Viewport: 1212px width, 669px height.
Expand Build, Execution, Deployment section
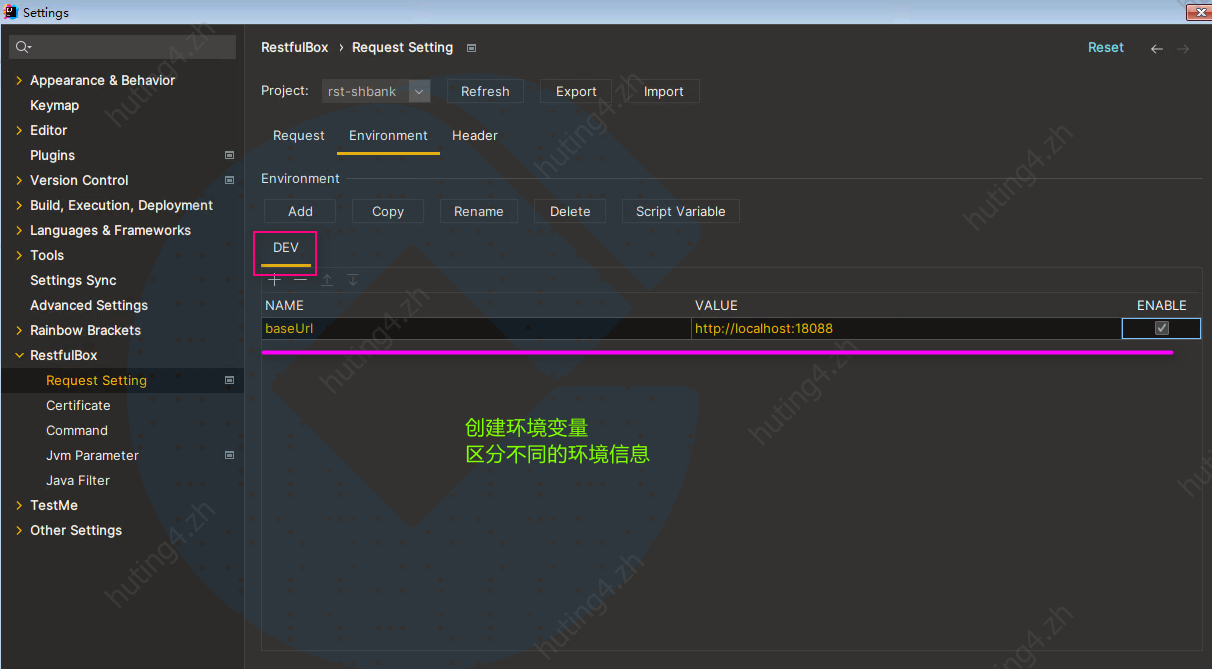click(x=19, y=205)
